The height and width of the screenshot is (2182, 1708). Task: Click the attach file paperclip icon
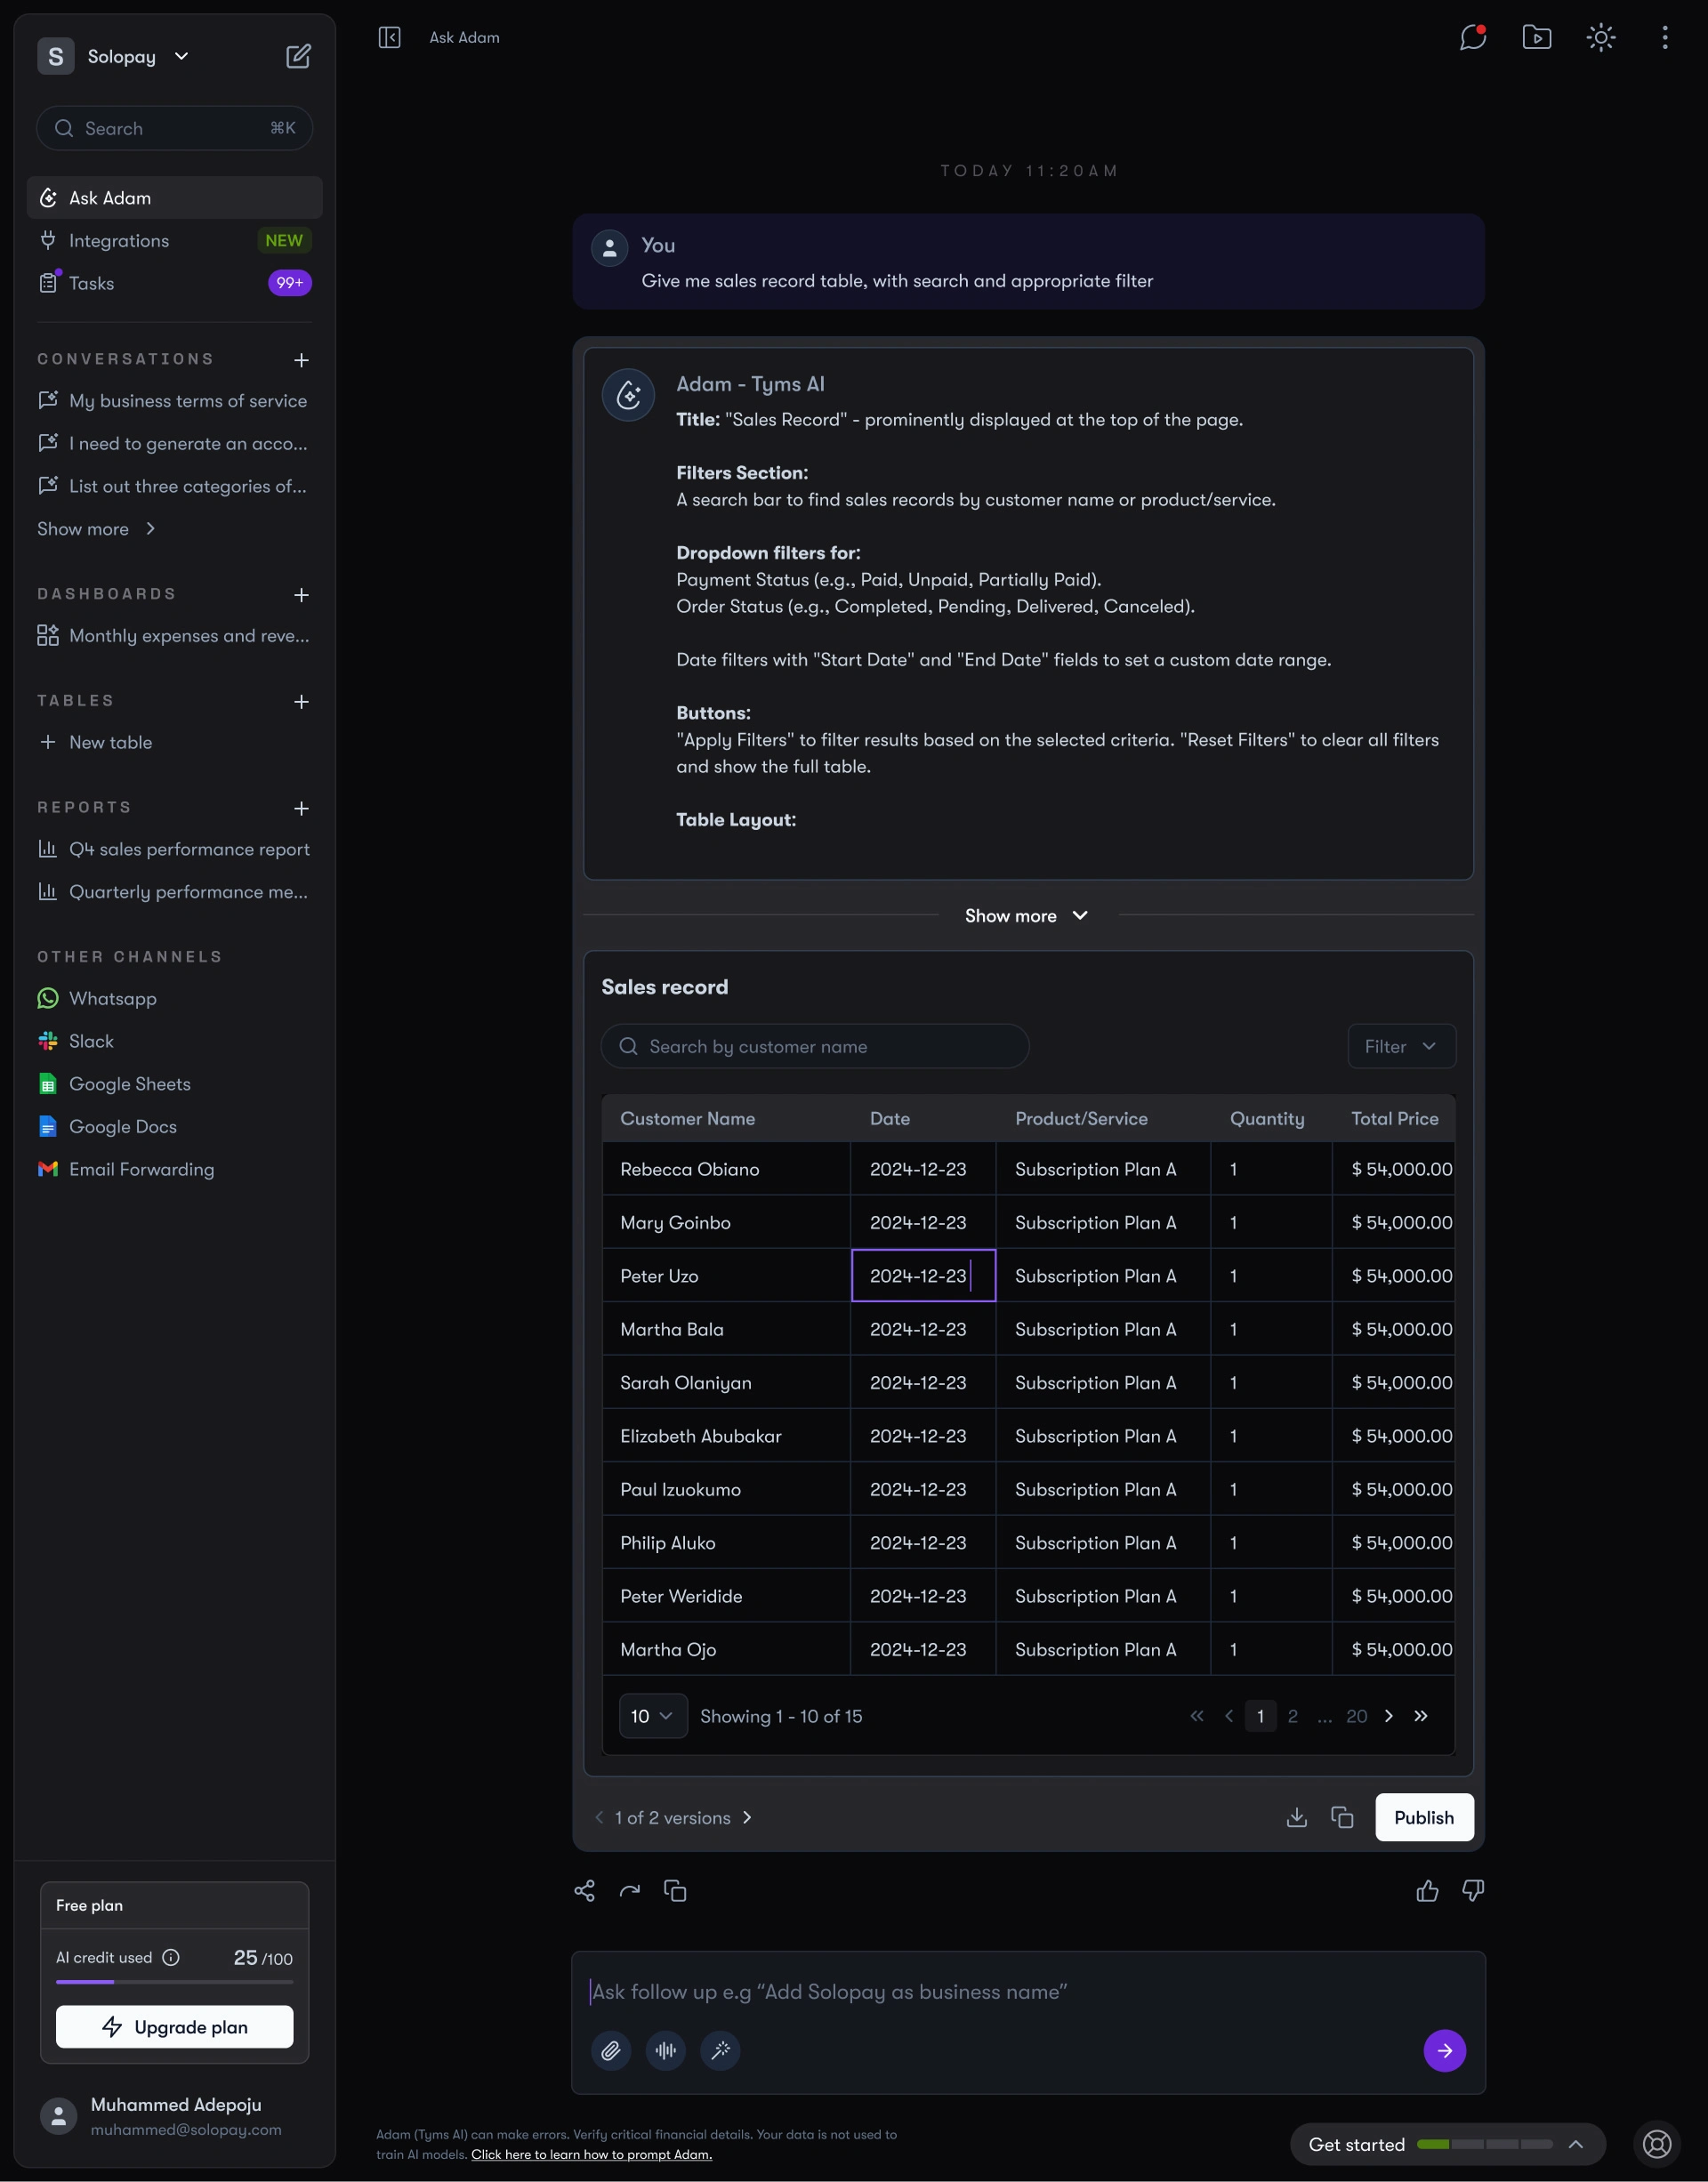coord(611,2050)
